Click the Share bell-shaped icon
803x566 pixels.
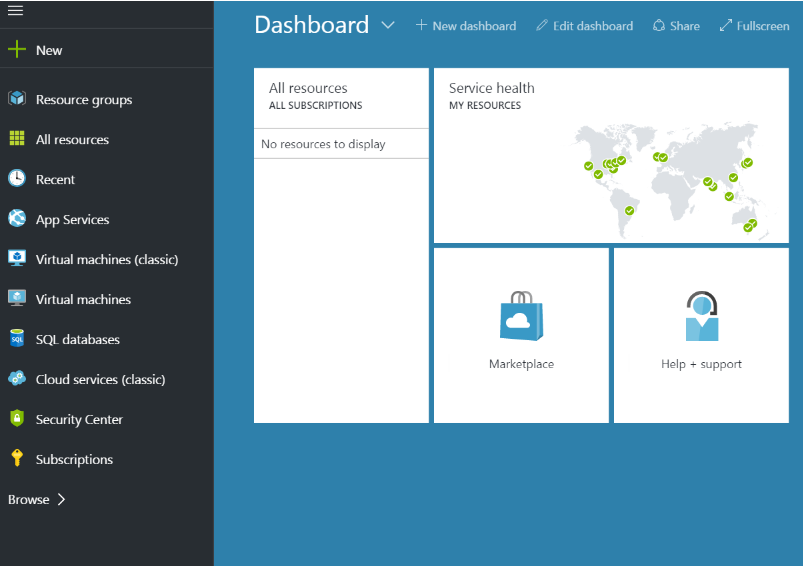point(659,26)
